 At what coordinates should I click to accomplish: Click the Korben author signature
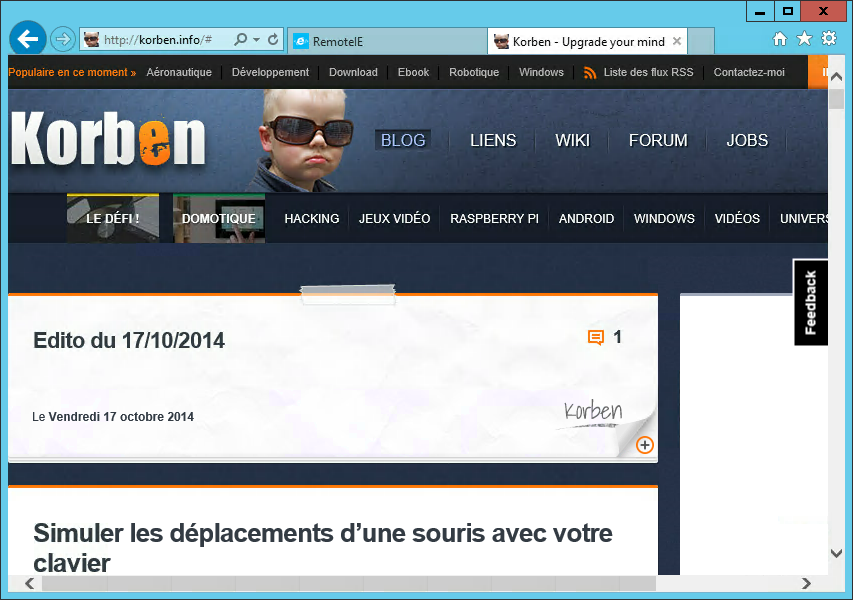tap(592, 412)
